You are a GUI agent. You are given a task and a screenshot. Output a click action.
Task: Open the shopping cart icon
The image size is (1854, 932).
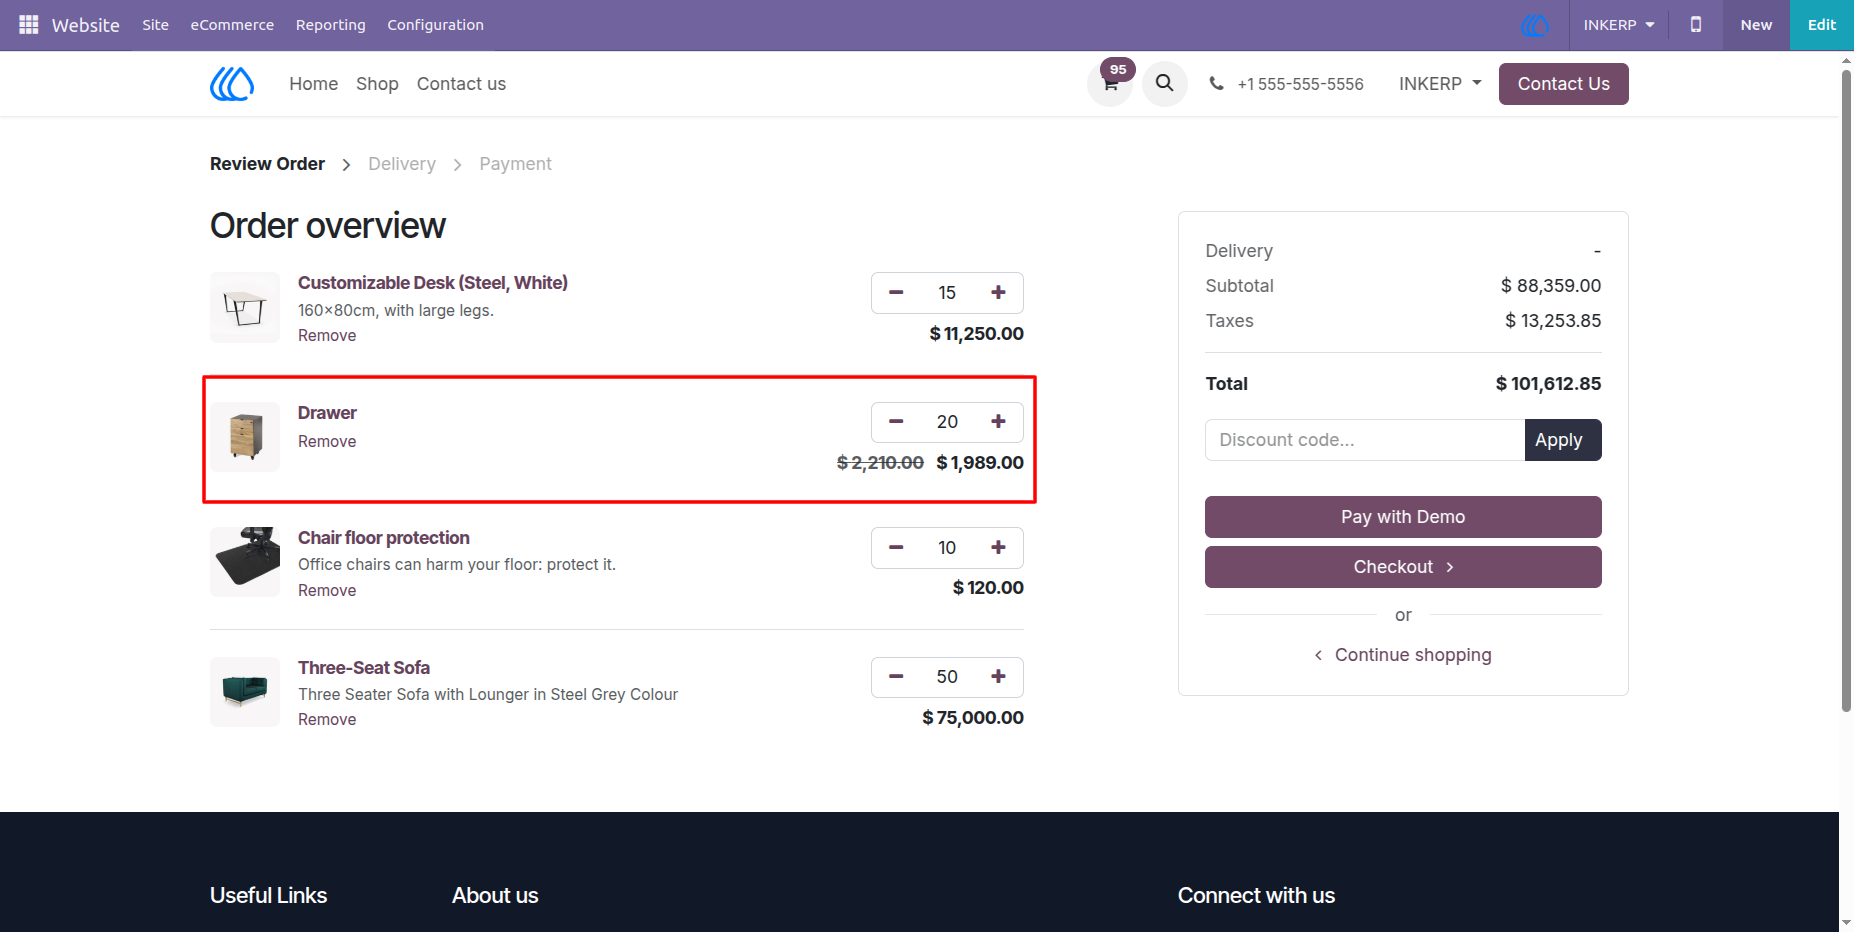click(1110, 84)
